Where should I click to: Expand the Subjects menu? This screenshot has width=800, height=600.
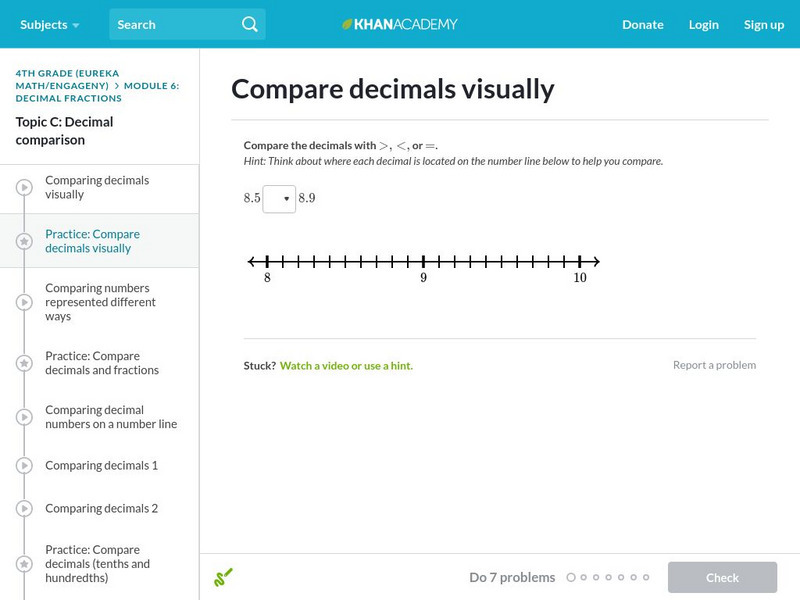click(x=50, y=24)
